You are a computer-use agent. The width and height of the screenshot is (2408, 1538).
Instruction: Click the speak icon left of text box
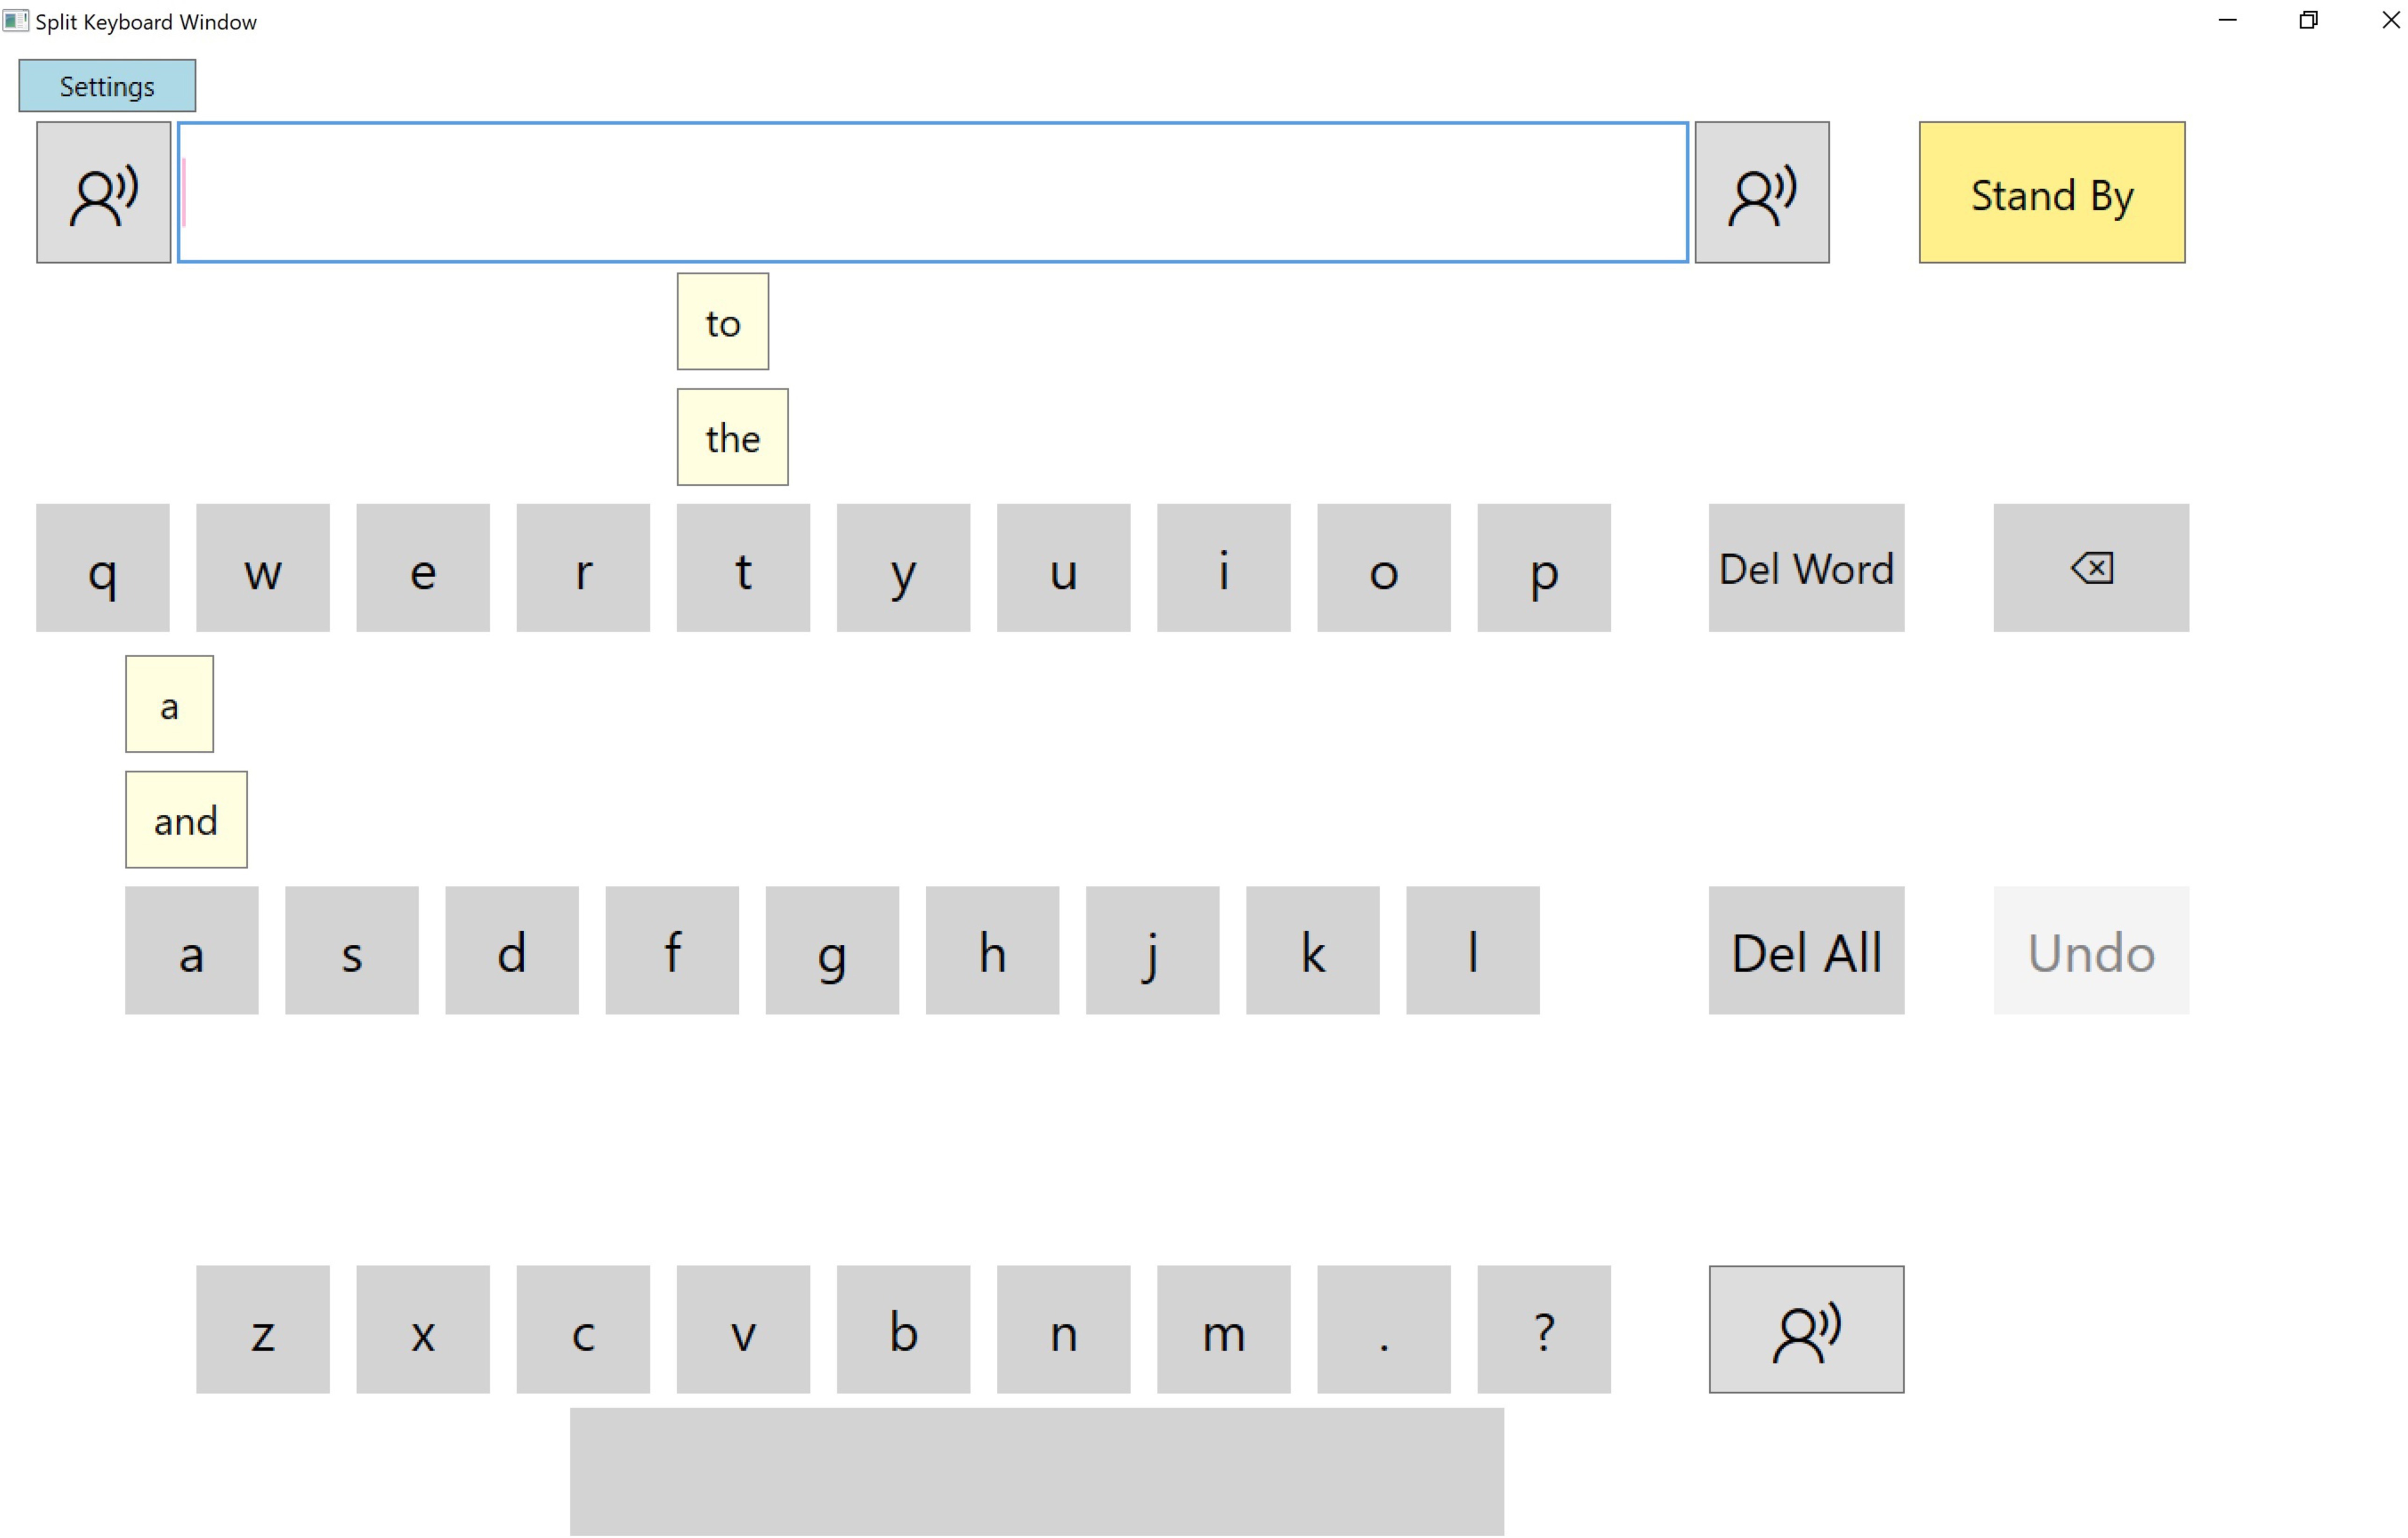click(x=103, y=192)
